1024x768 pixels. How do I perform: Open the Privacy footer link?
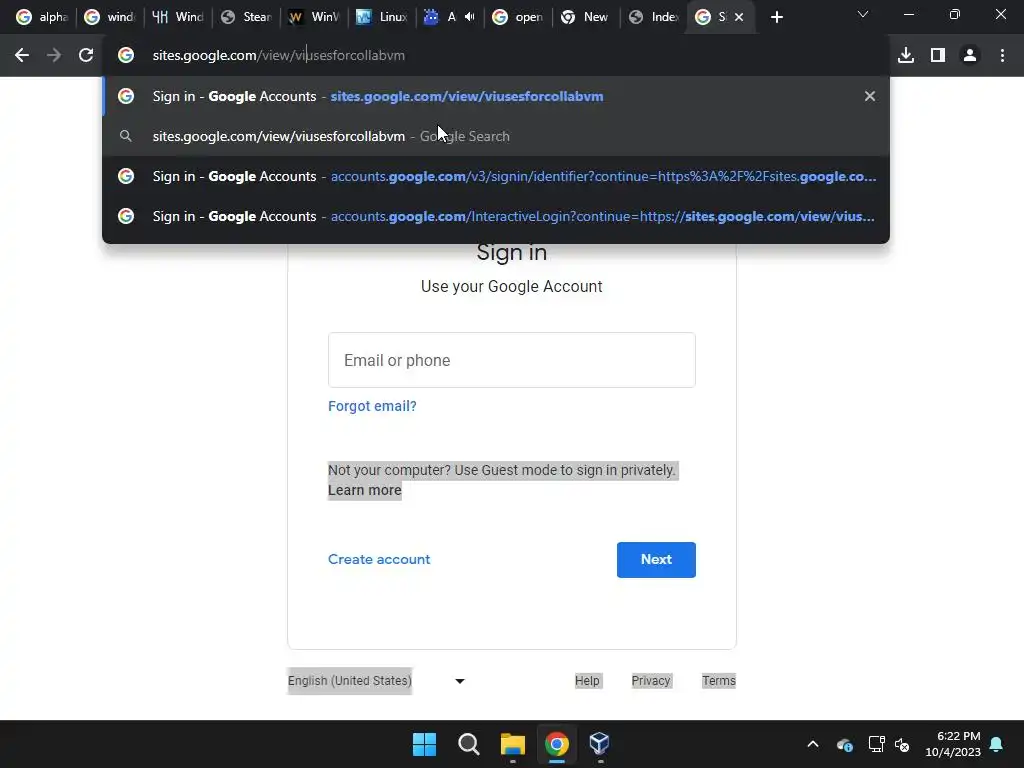[x=650, y=680]
